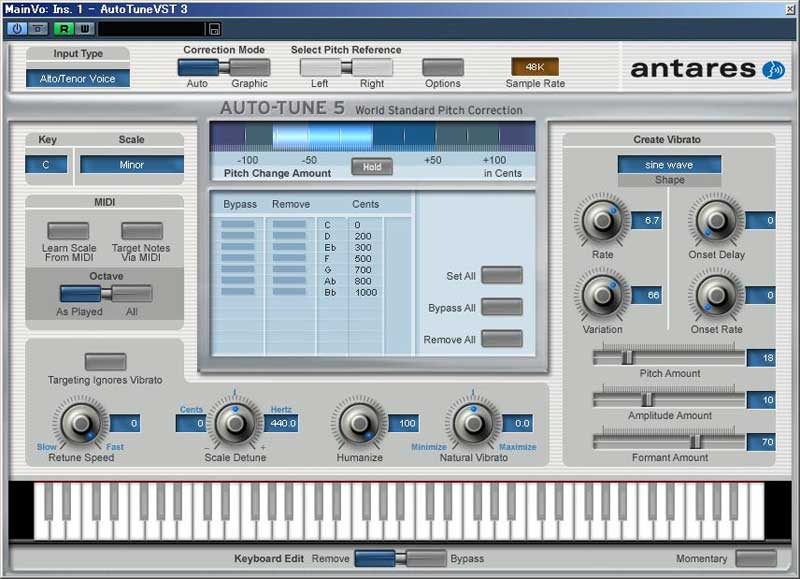Click the preset save disk icon

pos(214,30)
